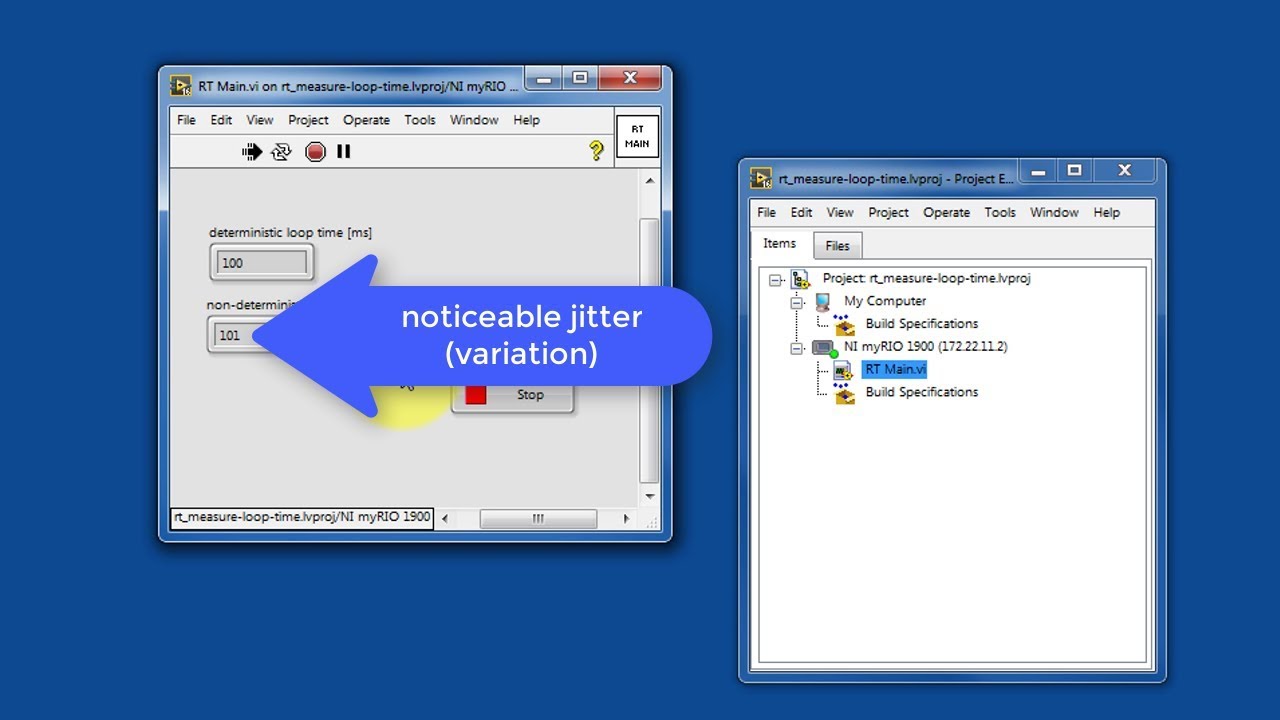Open View menu in Project Explorer
The height and width of the screenshot is (720, 1280).
click(840, 212)
